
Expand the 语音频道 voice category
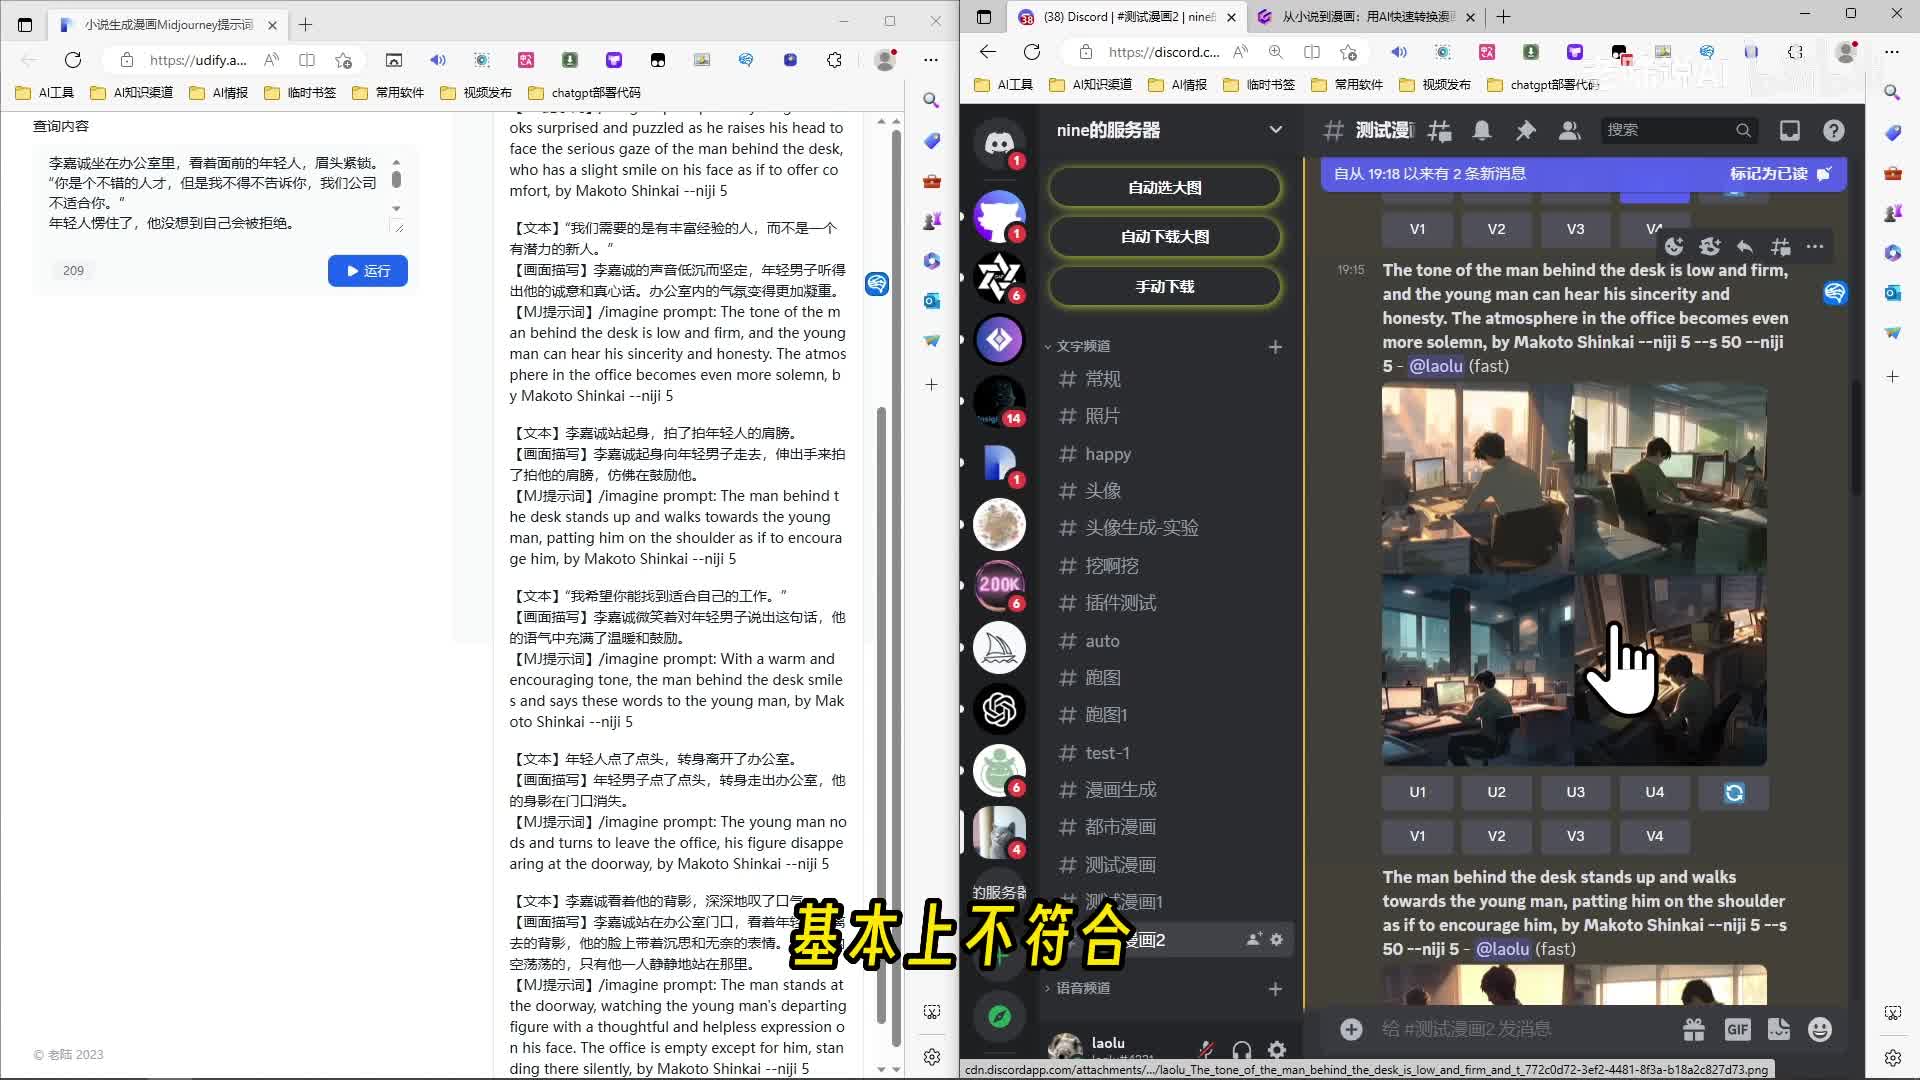1082,988
